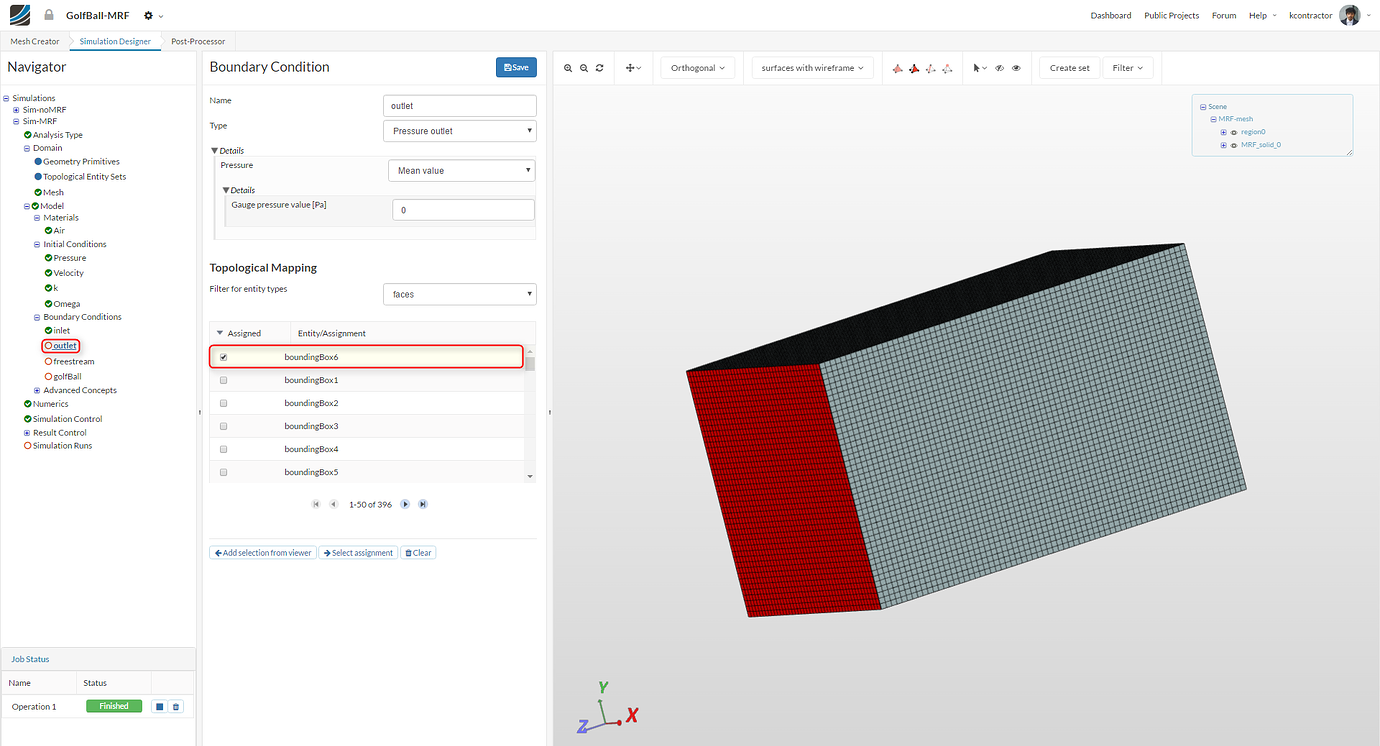Switch to the Post-Processor tab
This screenshot has width=1380, height=746.
[x=197, y=41]
